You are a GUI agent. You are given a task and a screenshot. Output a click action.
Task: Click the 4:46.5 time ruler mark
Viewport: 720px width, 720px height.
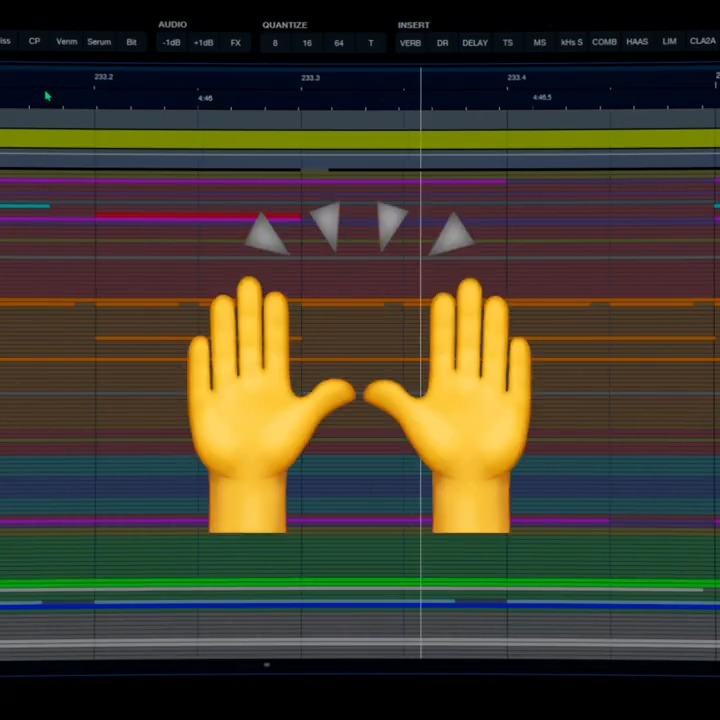pos(542,97)
